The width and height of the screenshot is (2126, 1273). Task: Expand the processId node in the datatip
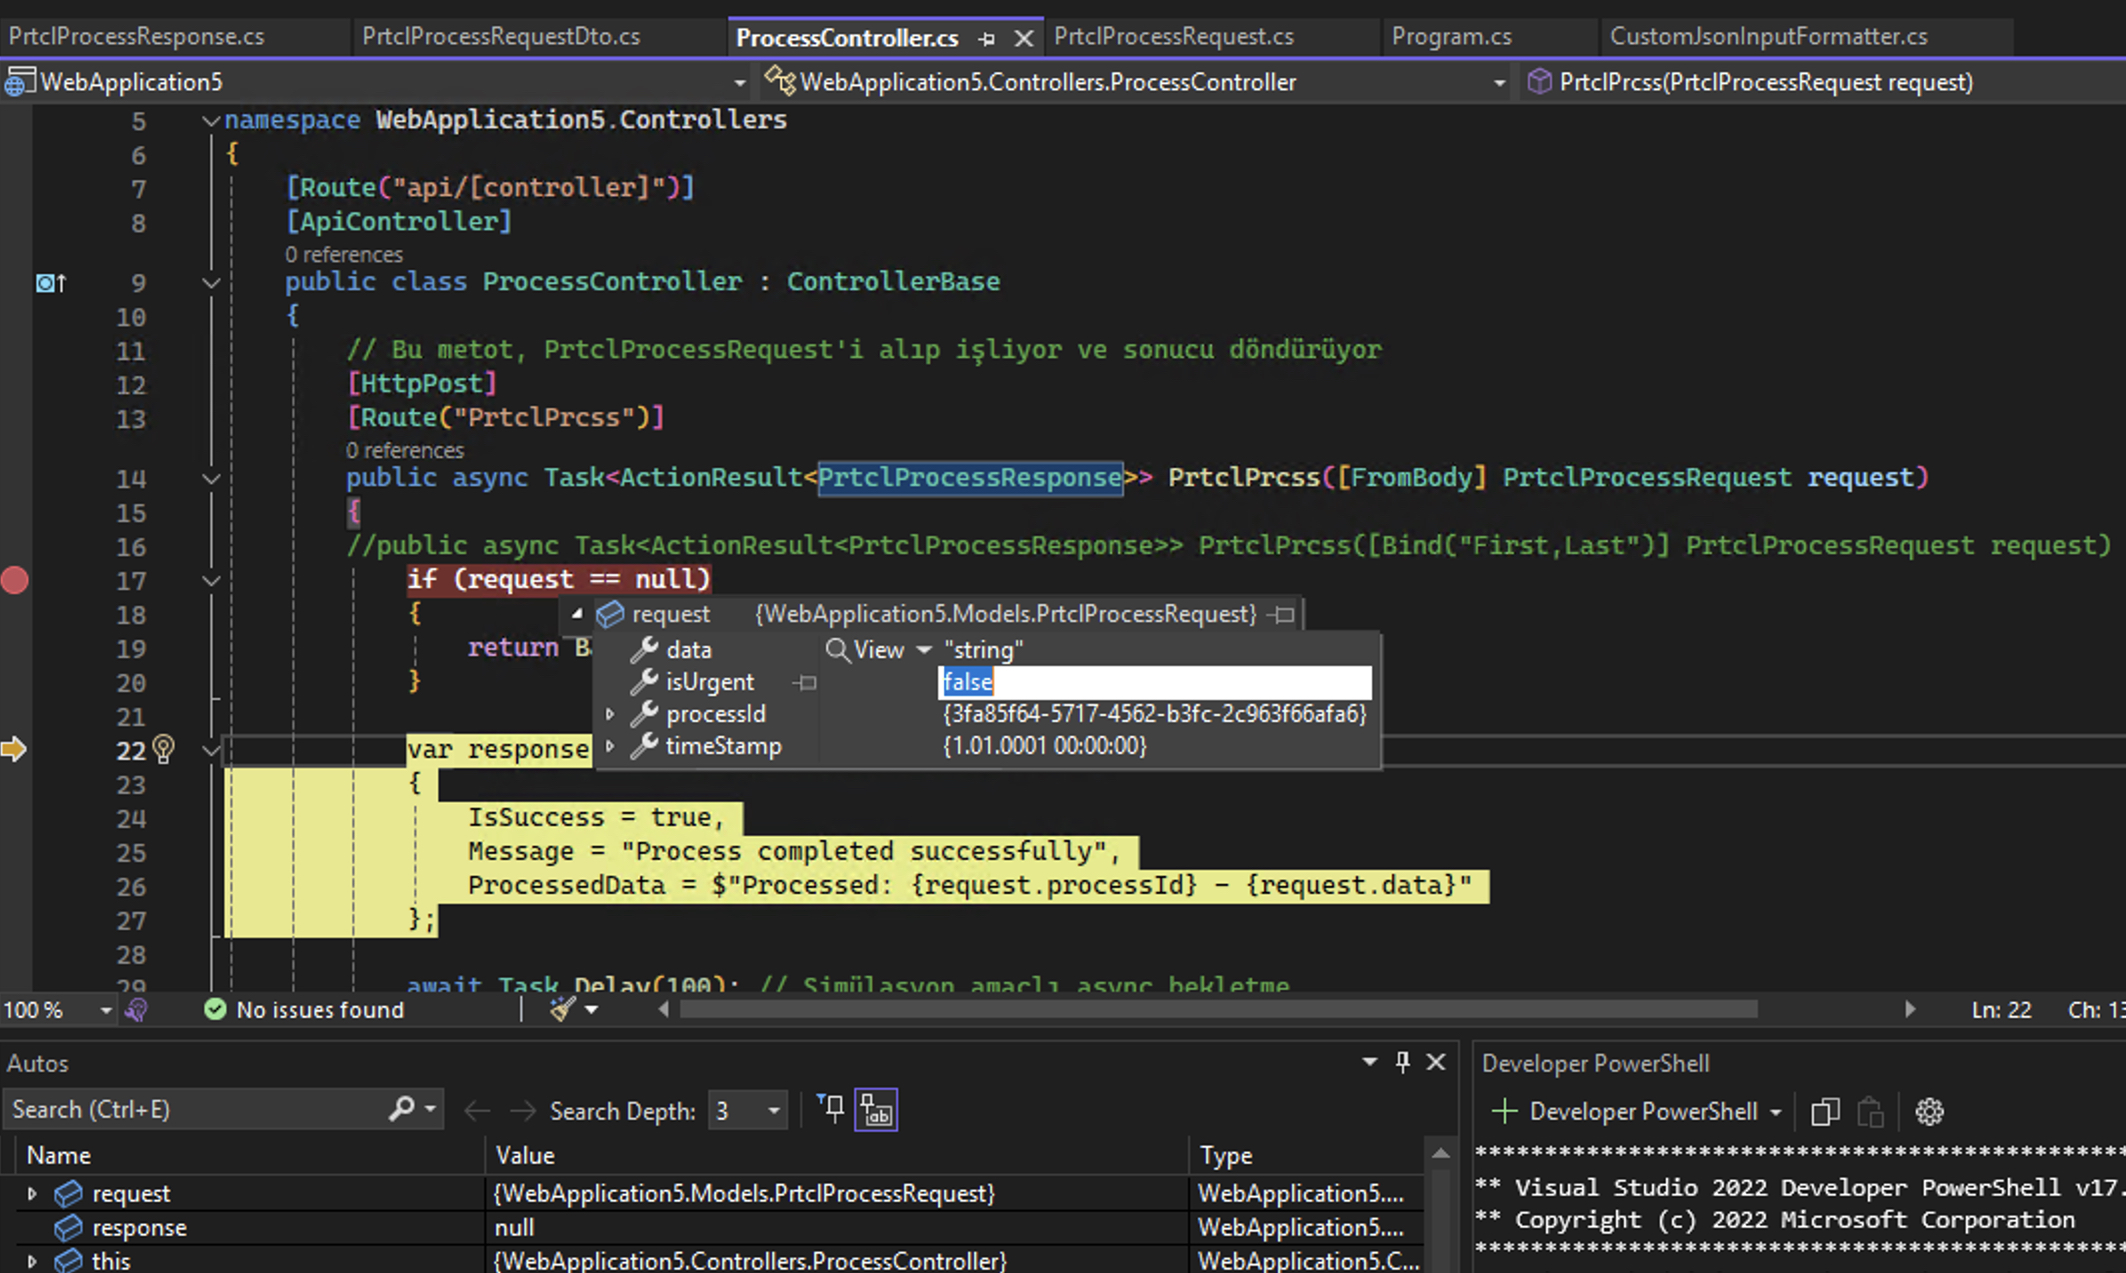pos(610,714)
